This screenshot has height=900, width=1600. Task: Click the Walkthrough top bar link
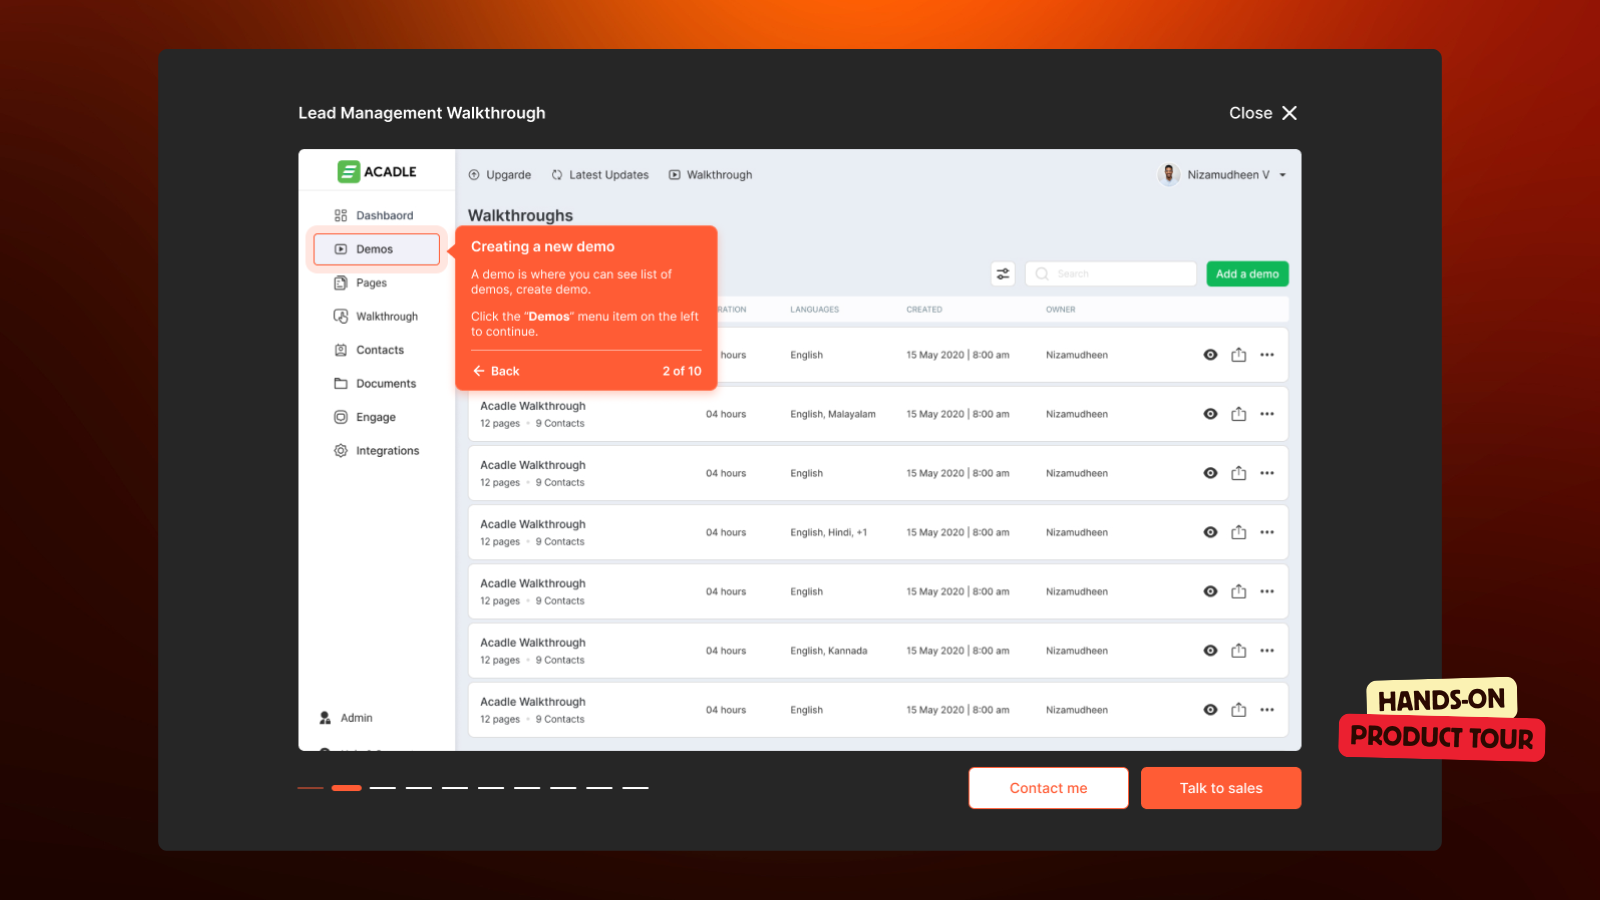[711, 175]
